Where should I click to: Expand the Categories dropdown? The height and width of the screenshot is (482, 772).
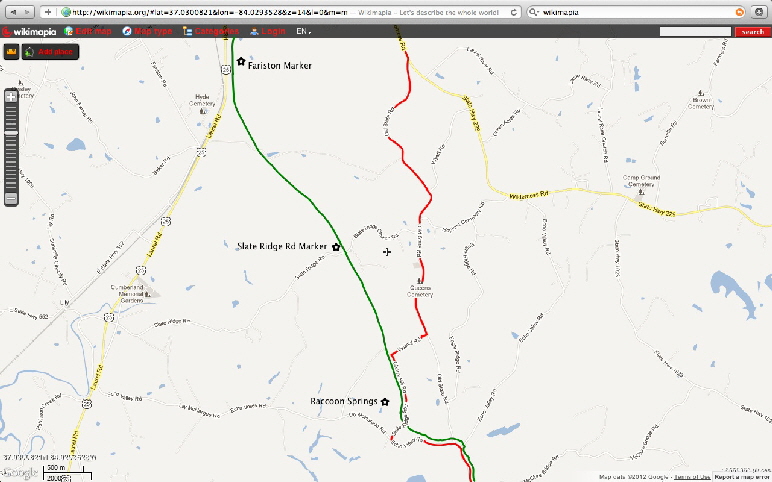[x=211, y=31]
